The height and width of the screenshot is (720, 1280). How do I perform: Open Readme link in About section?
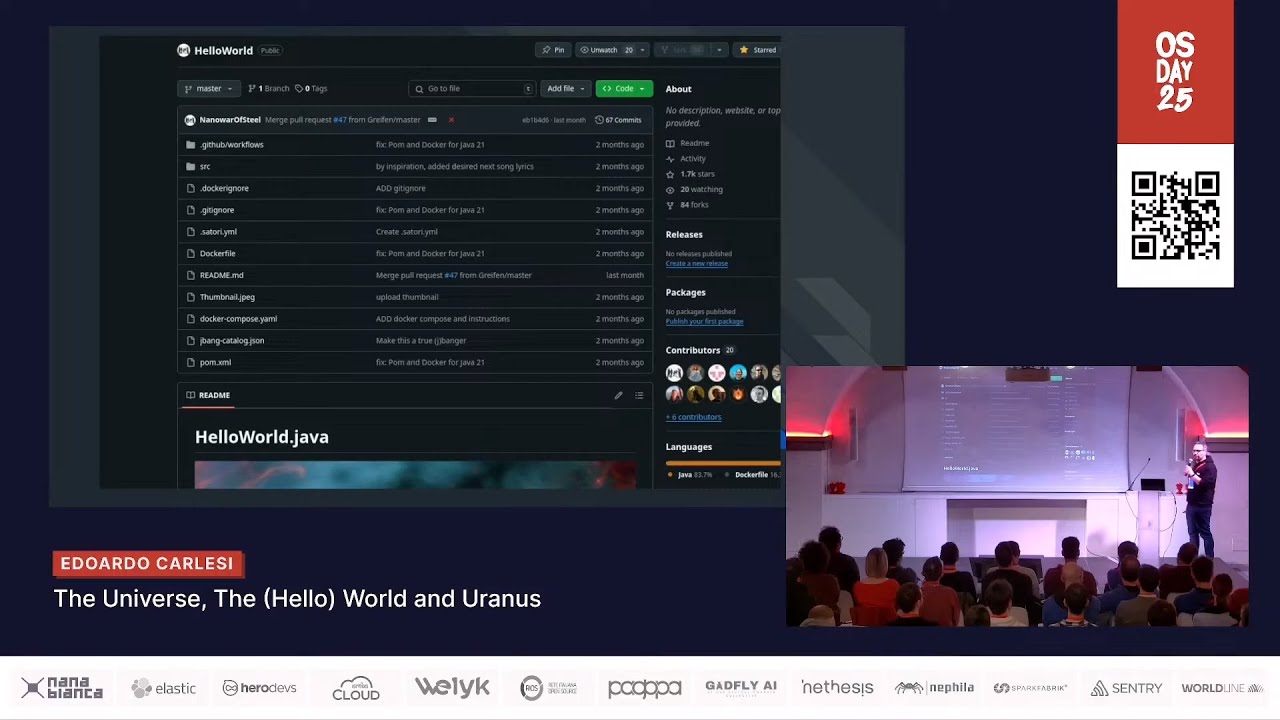coord(688,143)
